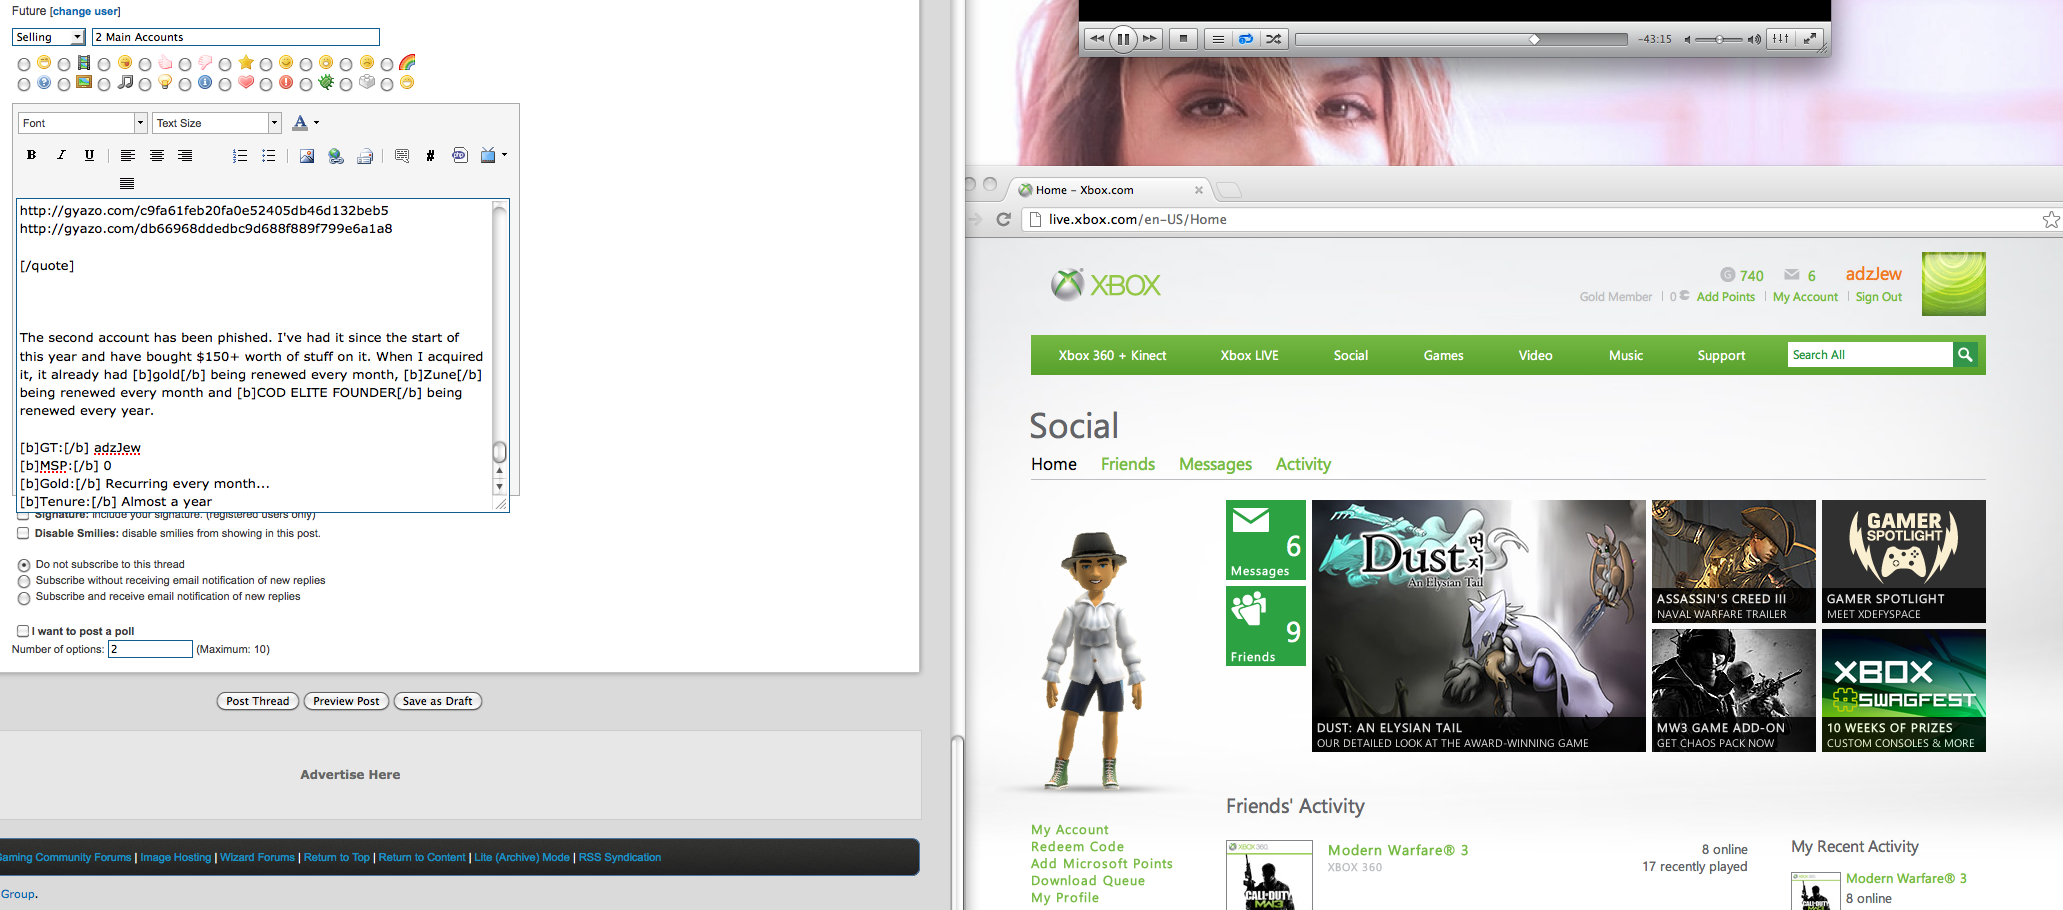This screenshot has height=910, width=2063.
Task: Click the Preview Post button
Action: tap(346, 701)
